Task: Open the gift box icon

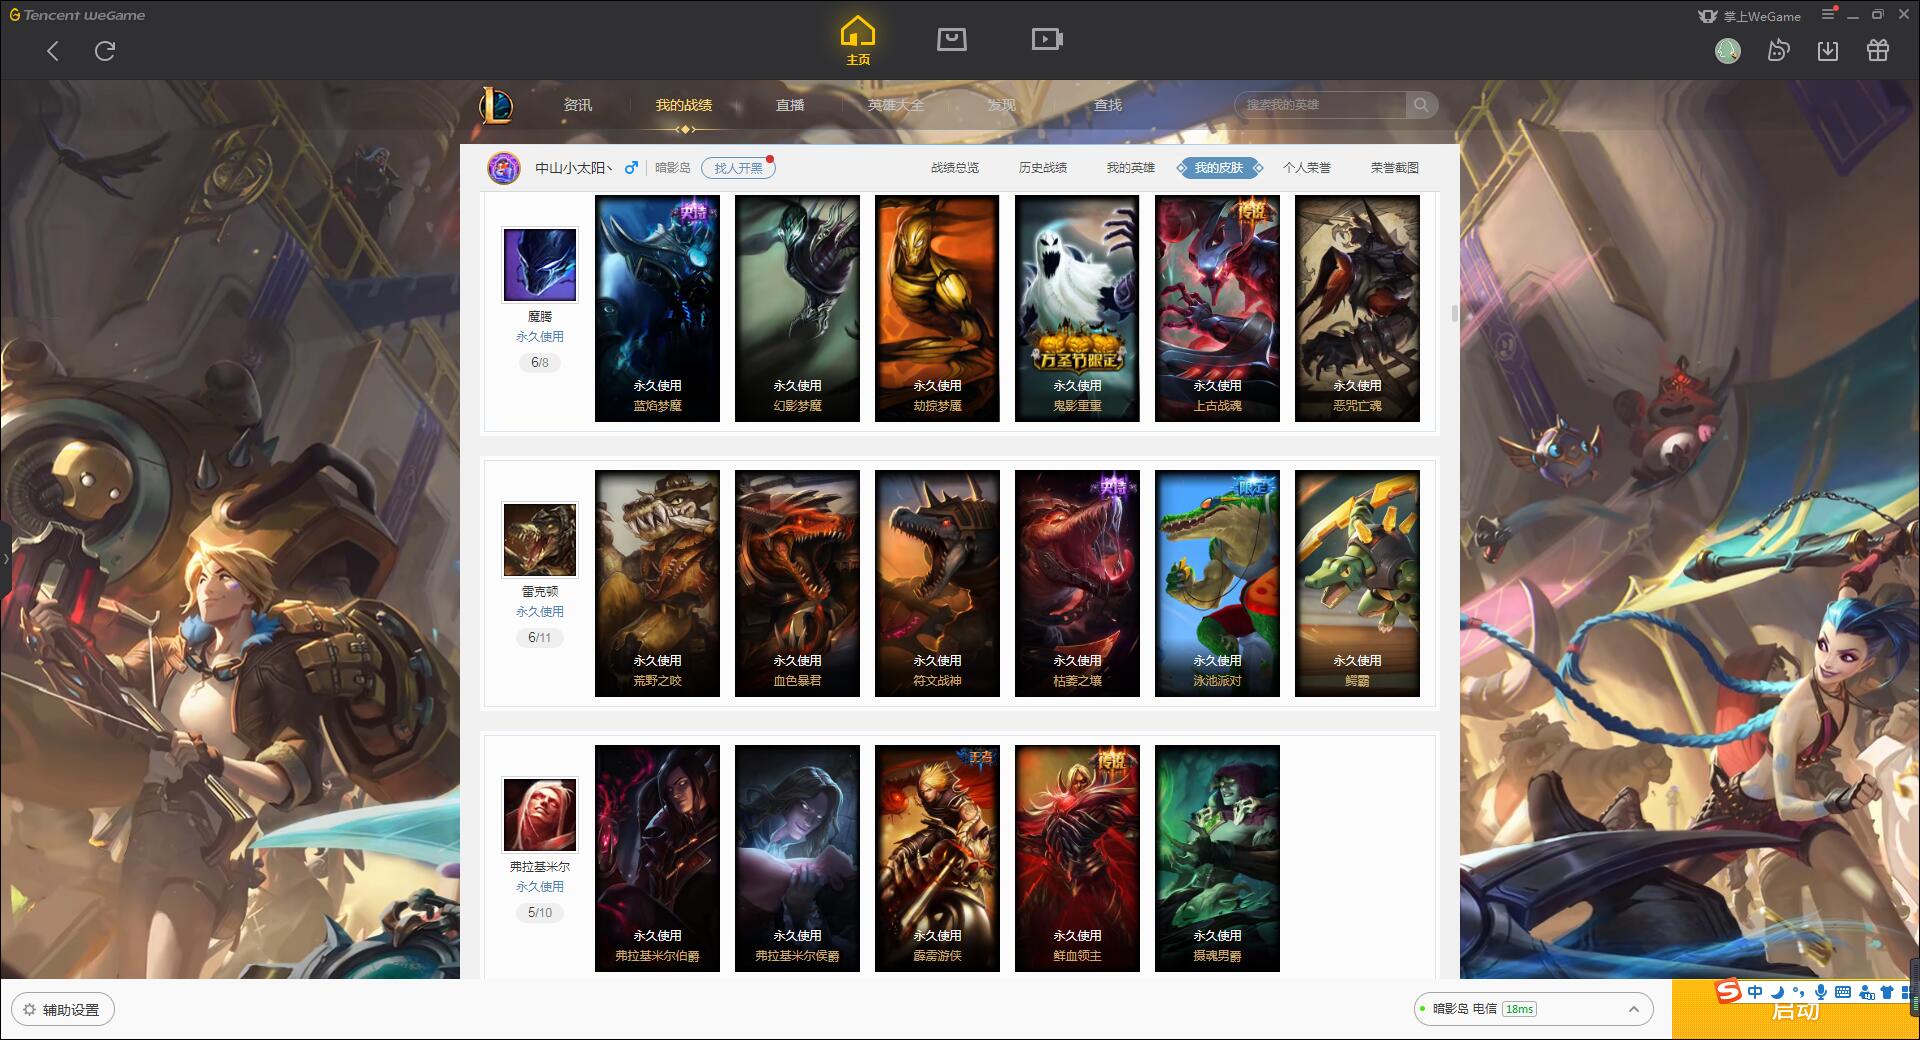Action: 1878,51
